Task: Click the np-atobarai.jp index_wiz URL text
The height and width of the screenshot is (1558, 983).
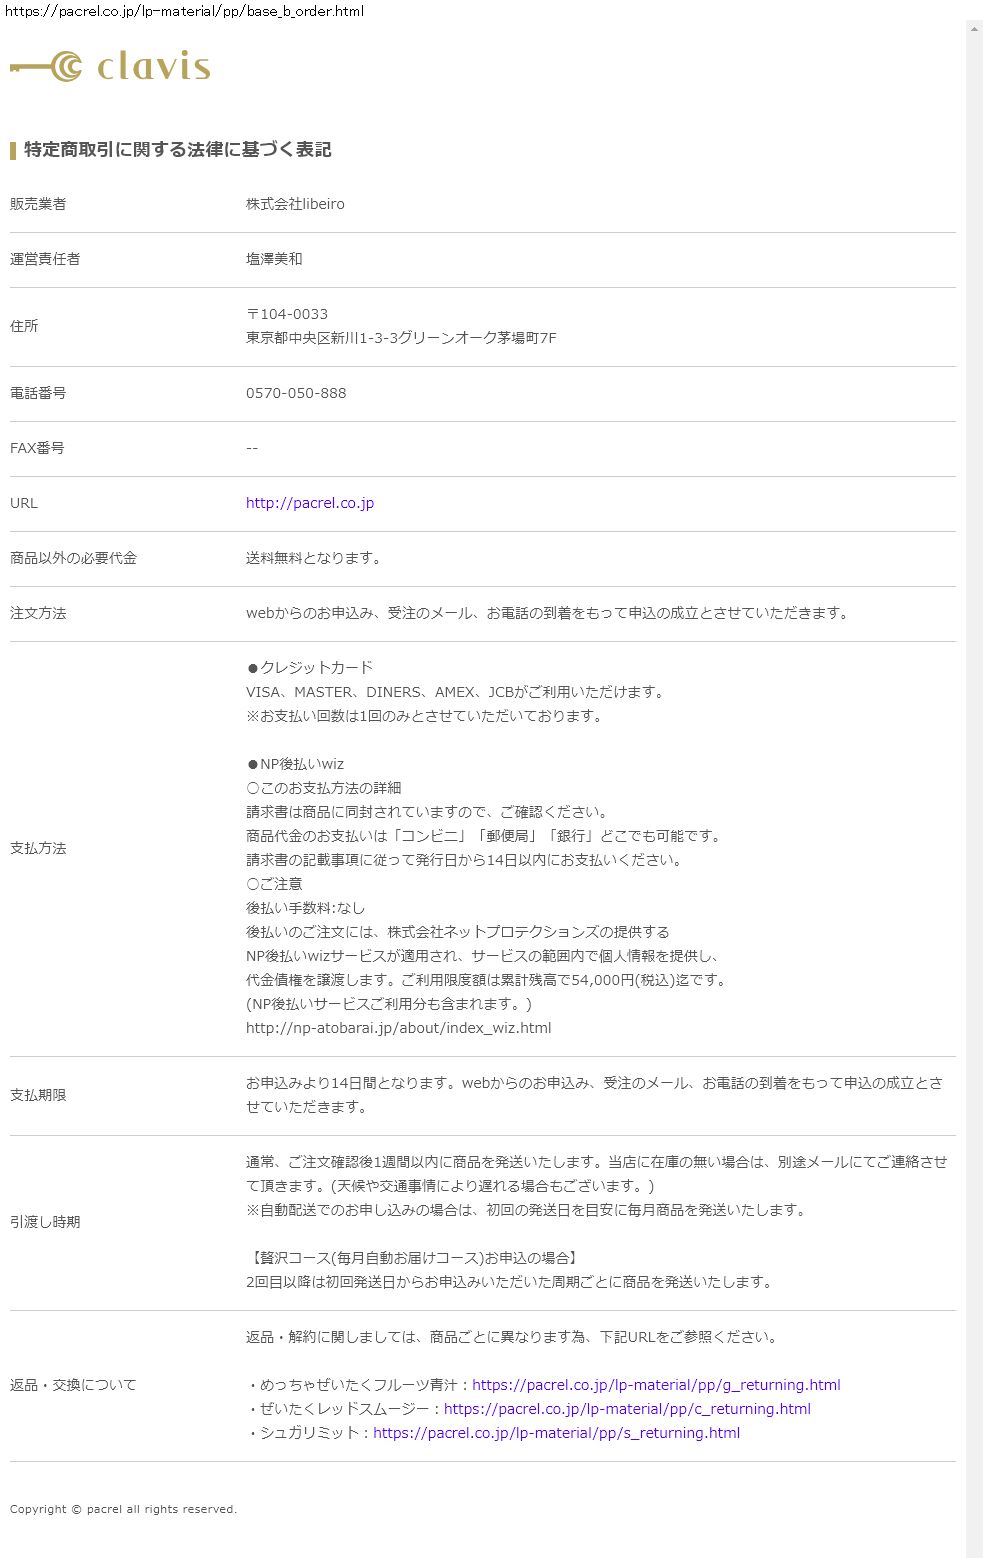Action: (x=398, y=1028)
